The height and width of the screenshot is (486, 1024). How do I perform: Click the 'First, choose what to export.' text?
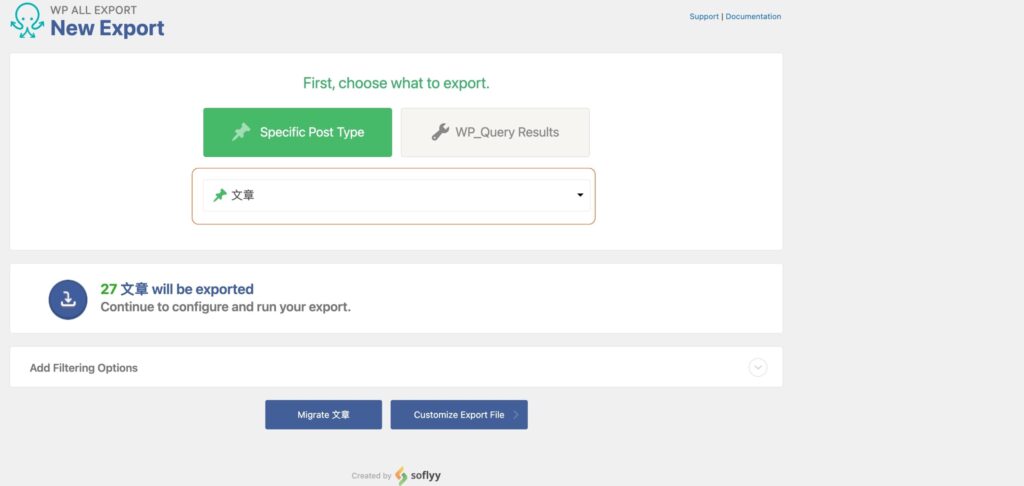pyautogui.click(x=396, y=84)
